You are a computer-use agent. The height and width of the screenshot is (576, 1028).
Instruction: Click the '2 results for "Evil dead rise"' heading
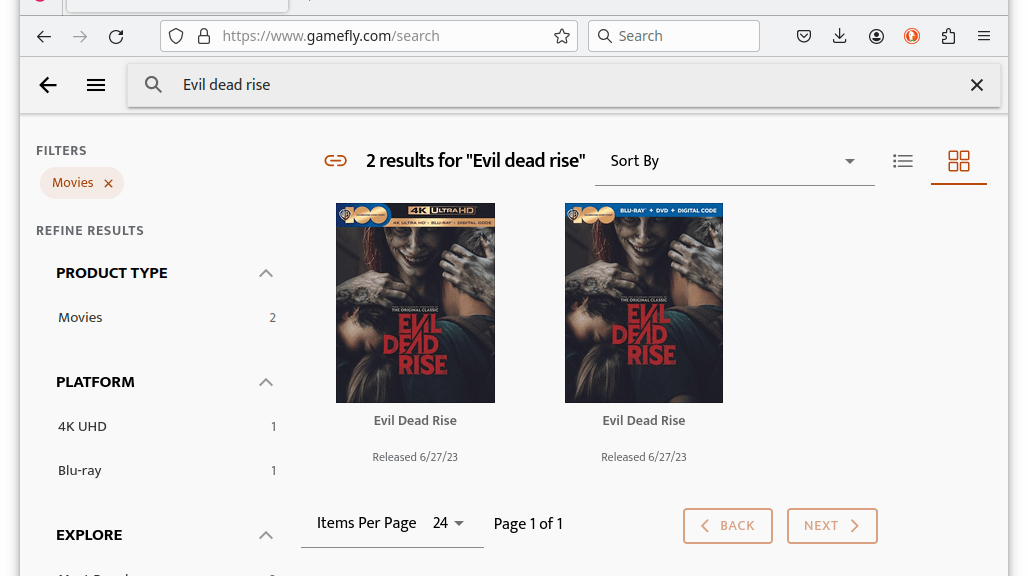point(475,161)
